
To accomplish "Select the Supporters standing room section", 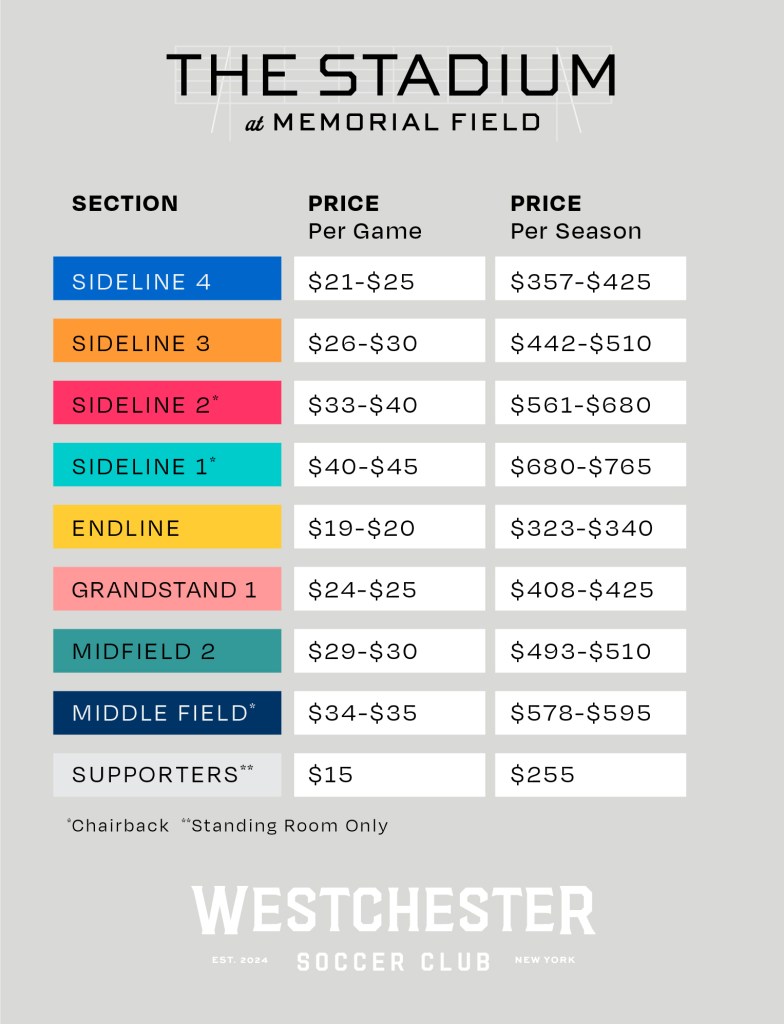I will (167, 775).
